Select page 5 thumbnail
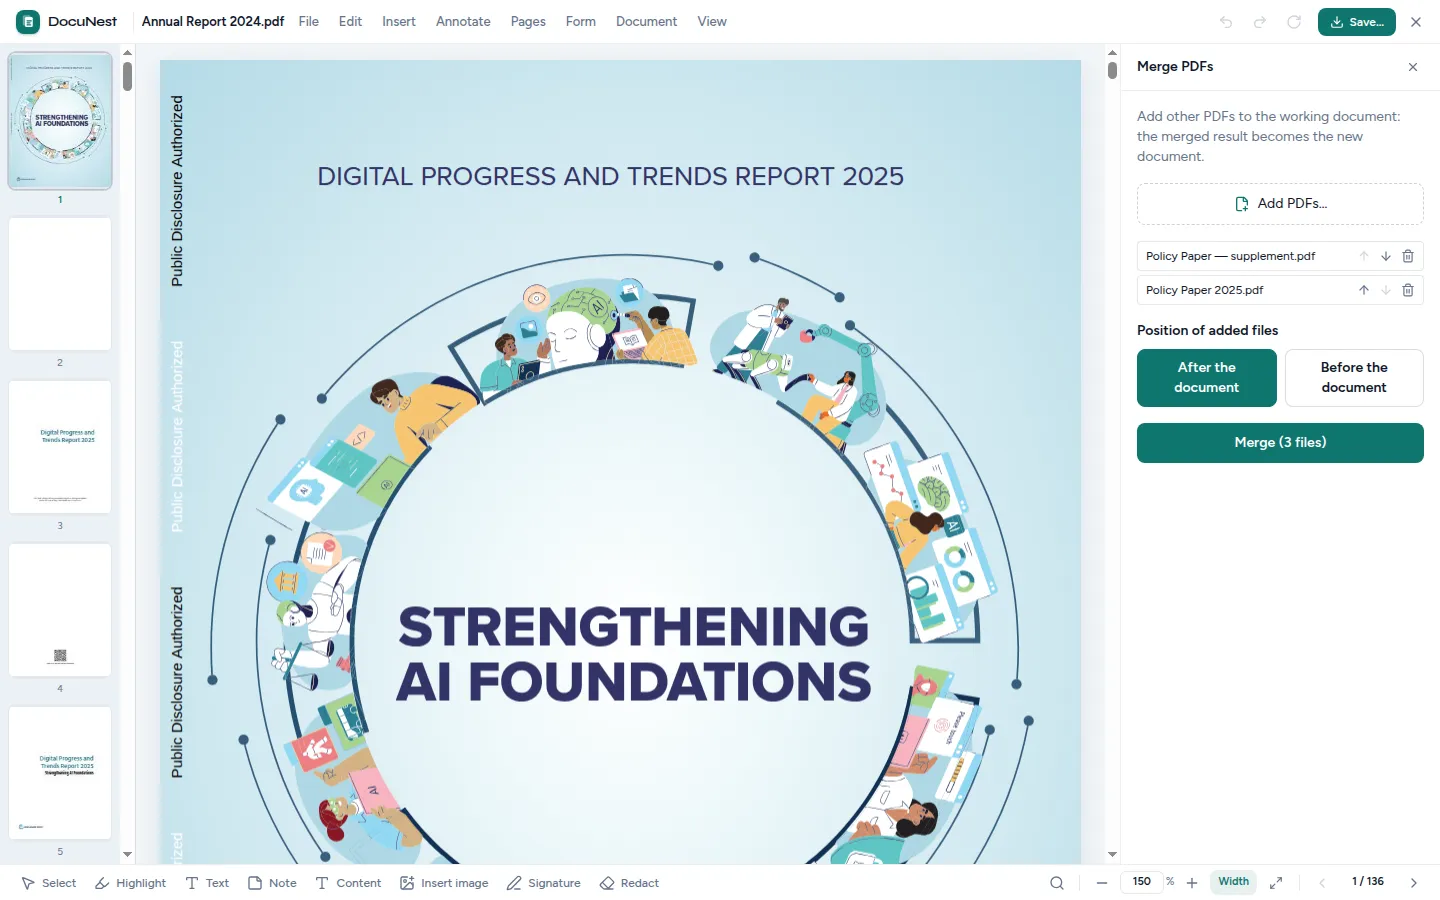The height and width of the screenshot is (900, 1440). (x=60, y=773)
